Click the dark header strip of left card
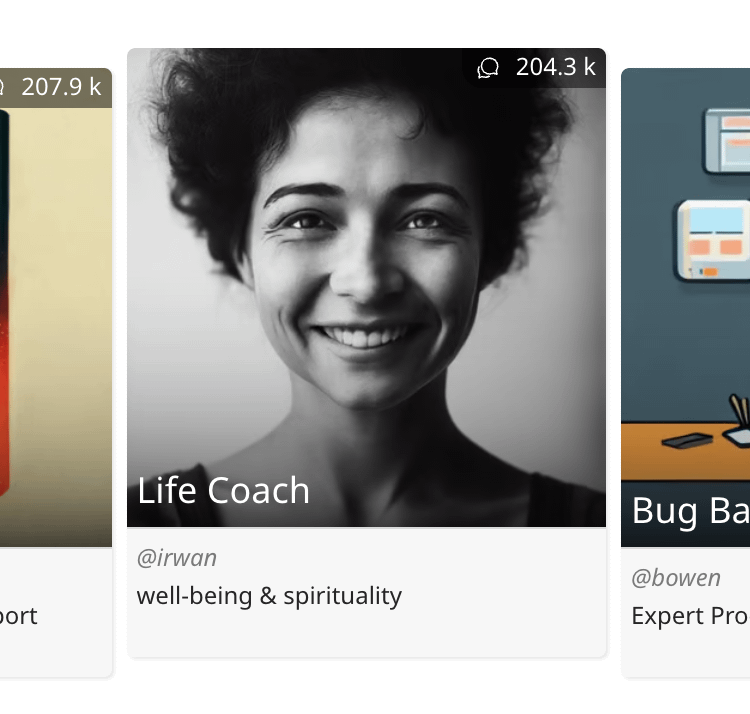The height and width of the screenshot is (714, 750). (56, 88)
